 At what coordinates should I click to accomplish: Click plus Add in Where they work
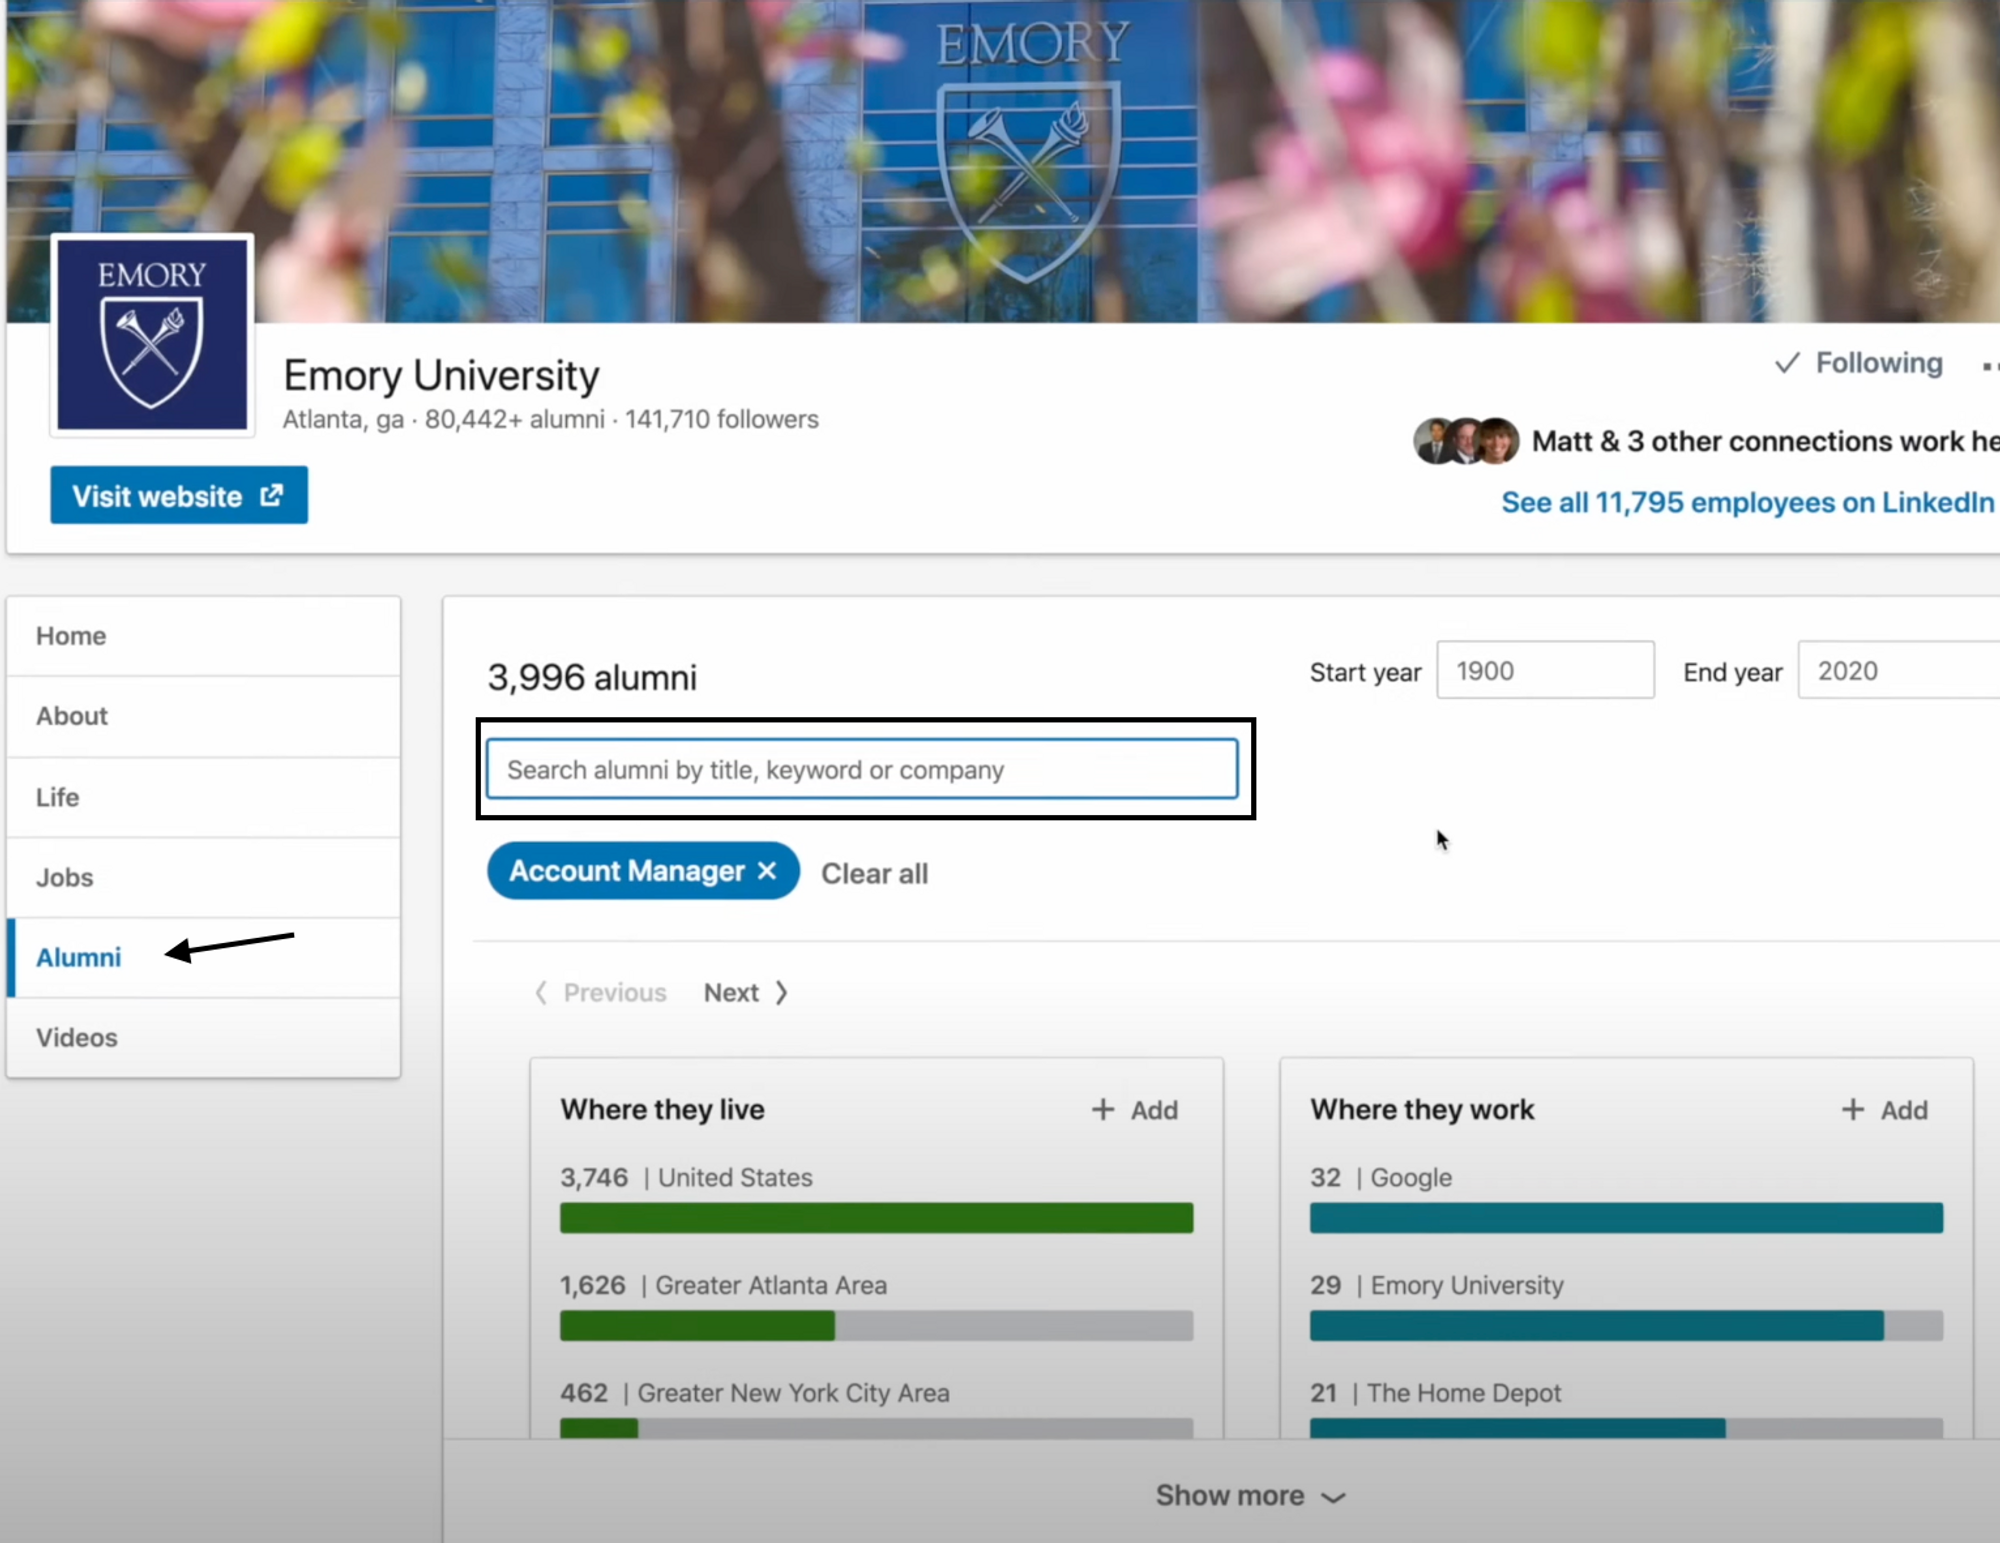coord(1885,1110)
